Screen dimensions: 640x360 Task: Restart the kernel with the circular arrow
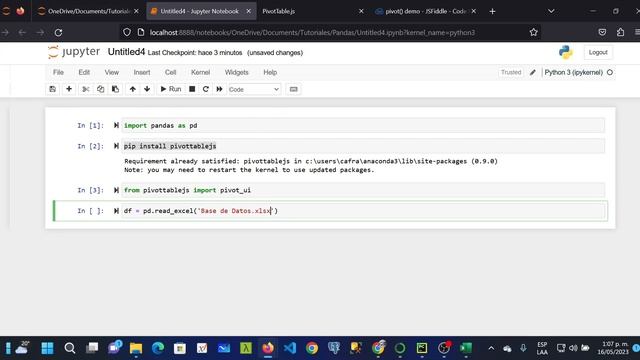tap(206, 89)
